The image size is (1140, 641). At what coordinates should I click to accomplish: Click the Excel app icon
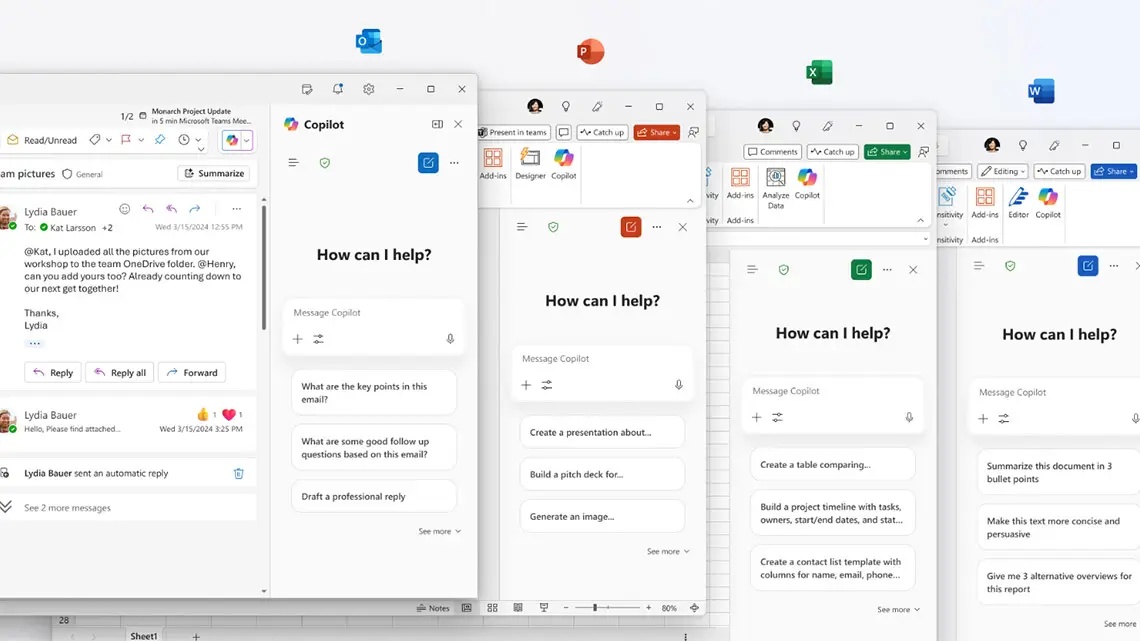click(819, 72)
